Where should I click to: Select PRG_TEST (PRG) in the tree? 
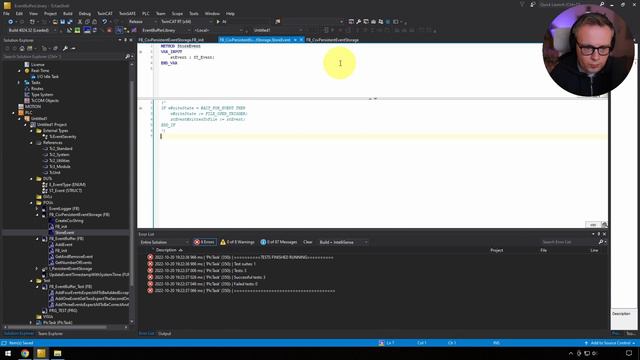point(63,311)
